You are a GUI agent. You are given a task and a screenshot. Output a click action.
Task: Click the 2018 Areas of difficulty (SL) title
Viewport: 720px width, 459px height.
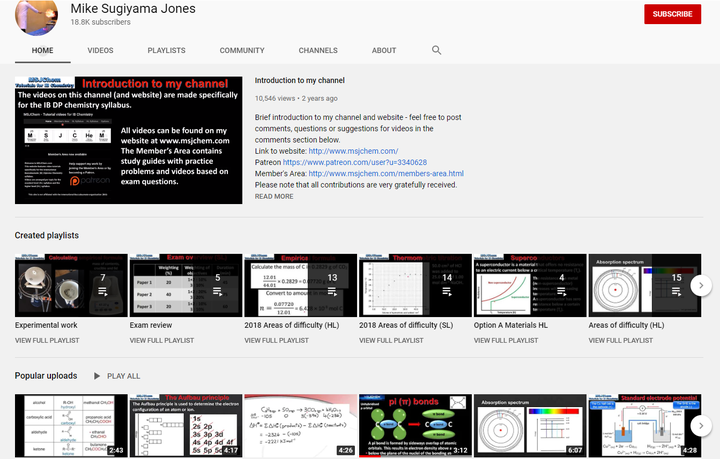pos(406,325)
